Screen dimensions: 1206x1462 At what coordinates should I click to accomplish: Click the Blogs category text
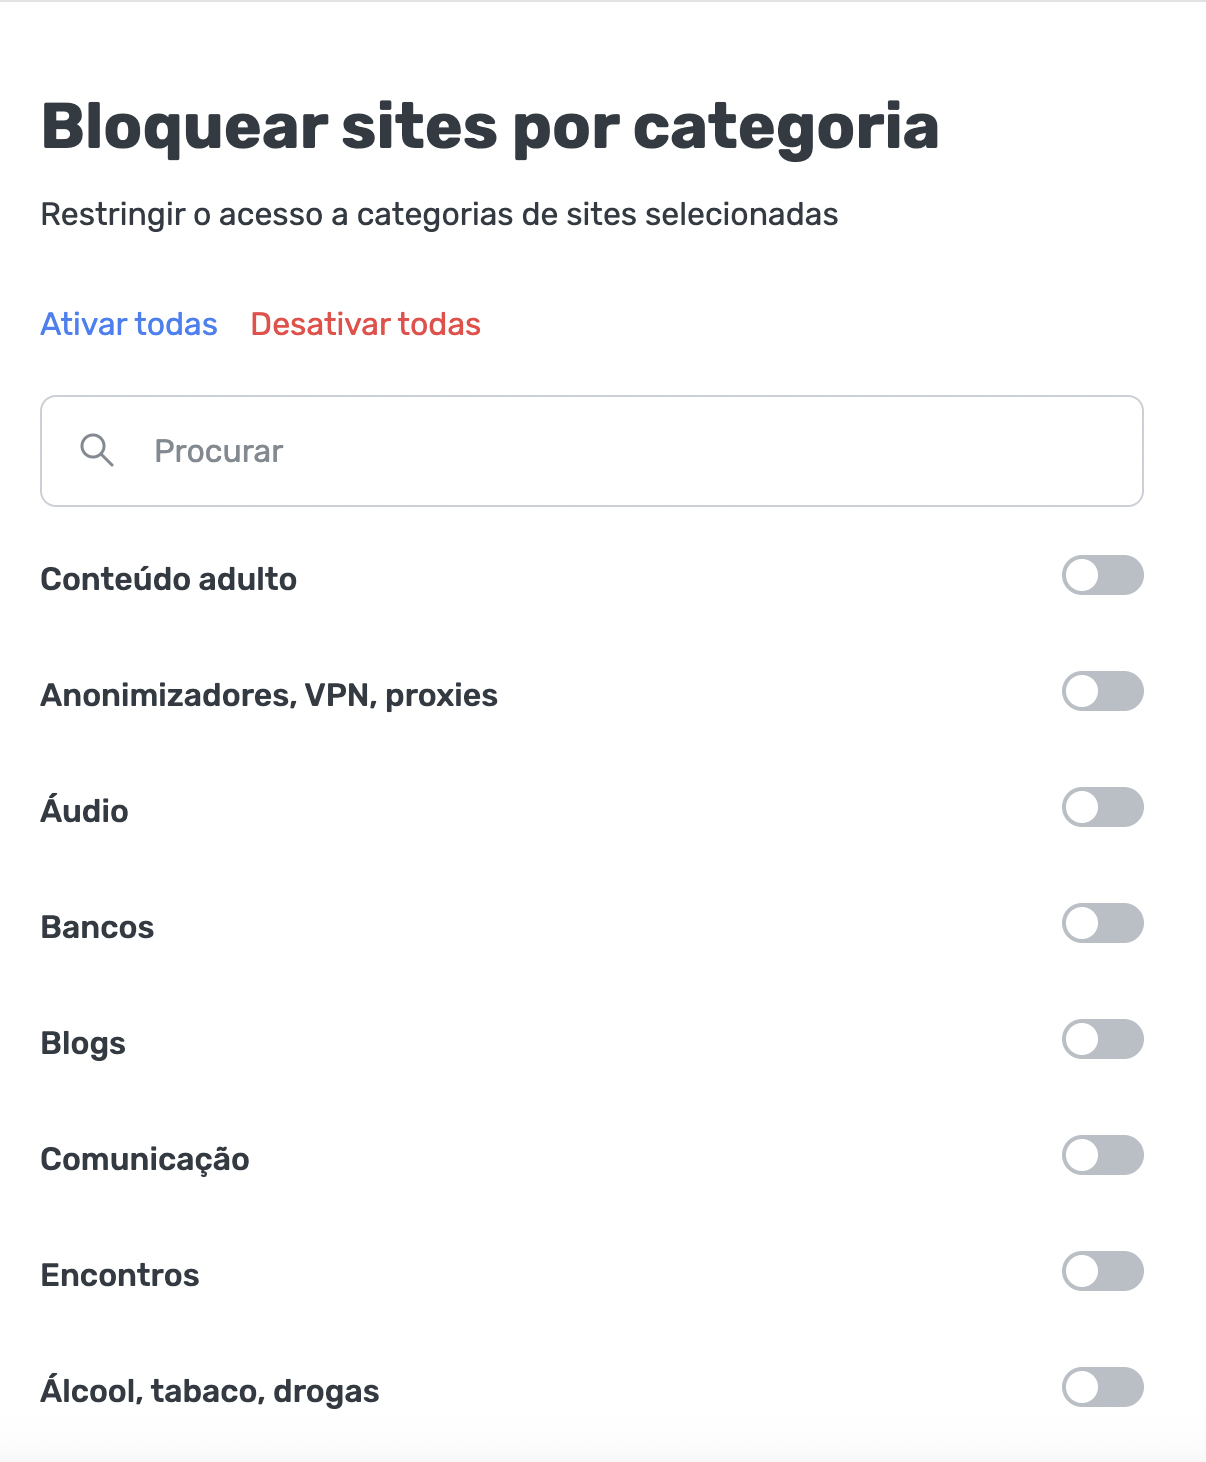click(x=83, y=1042)
